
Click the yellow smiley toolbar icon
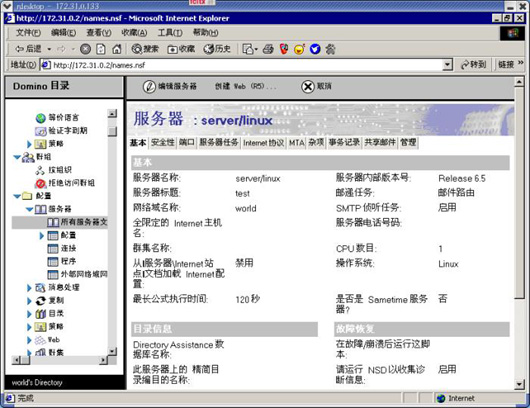pyautogui.click(x=299, y=49)
